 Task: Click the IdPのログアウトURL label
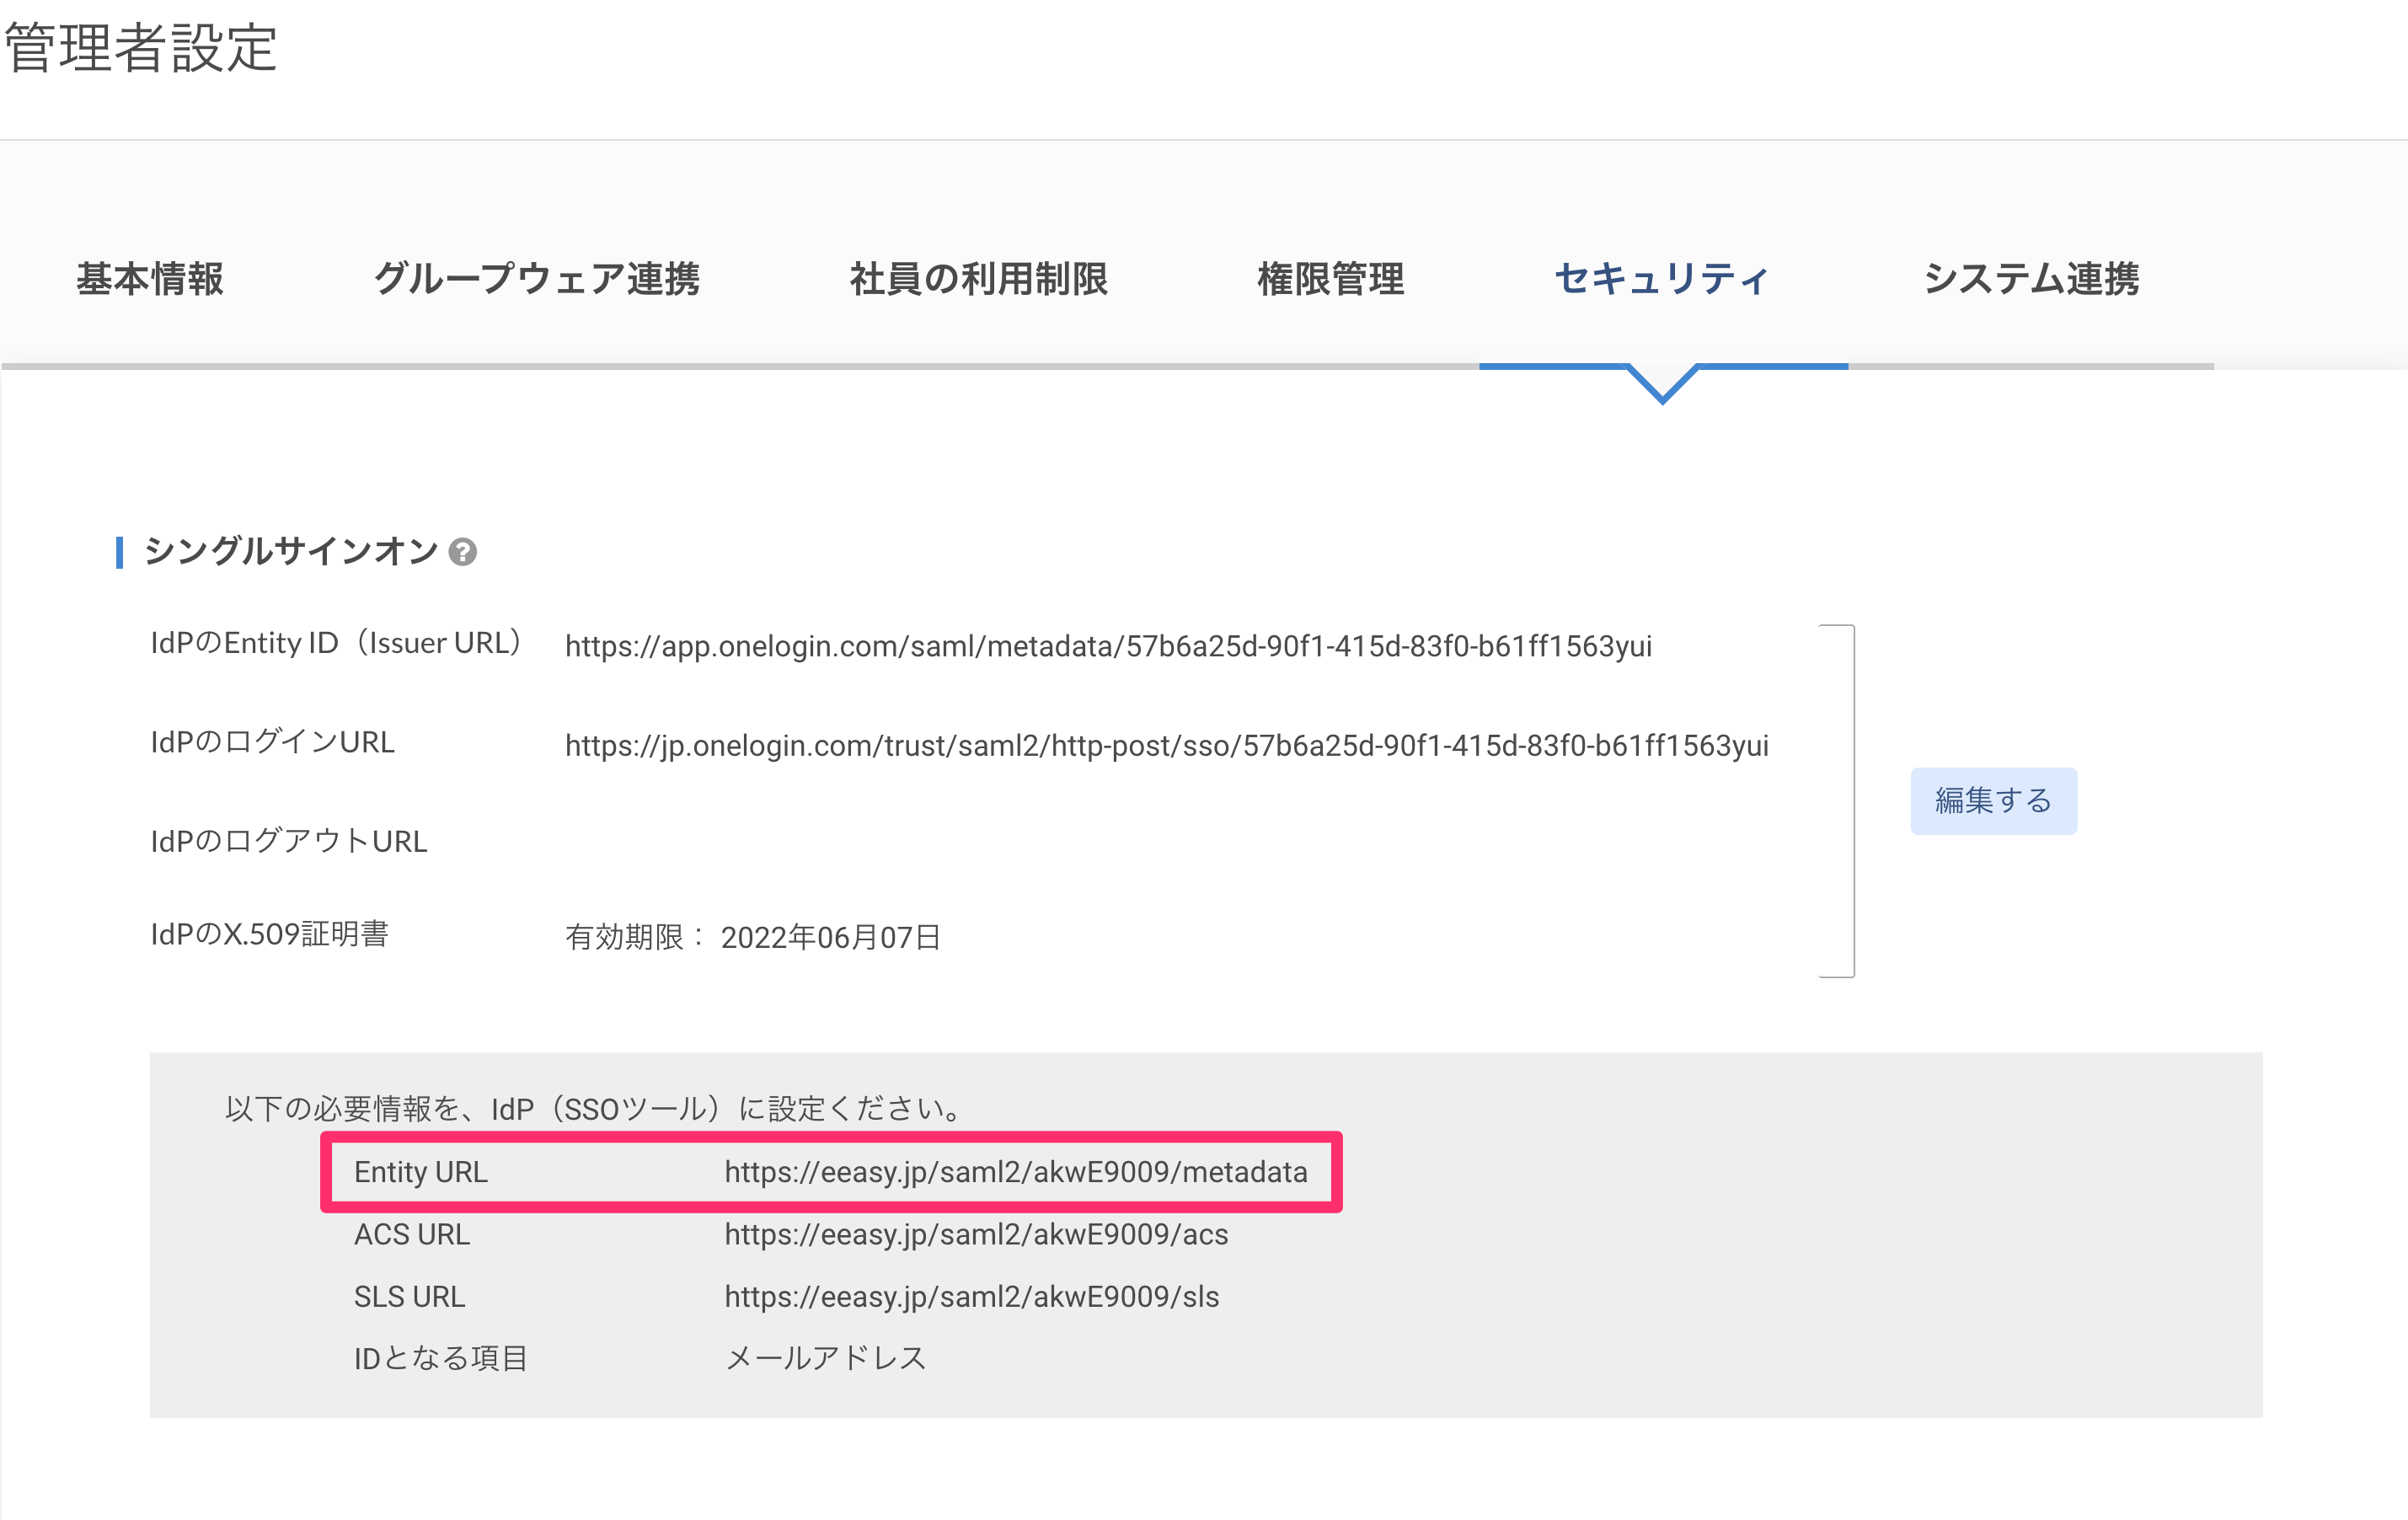(289, 841)
